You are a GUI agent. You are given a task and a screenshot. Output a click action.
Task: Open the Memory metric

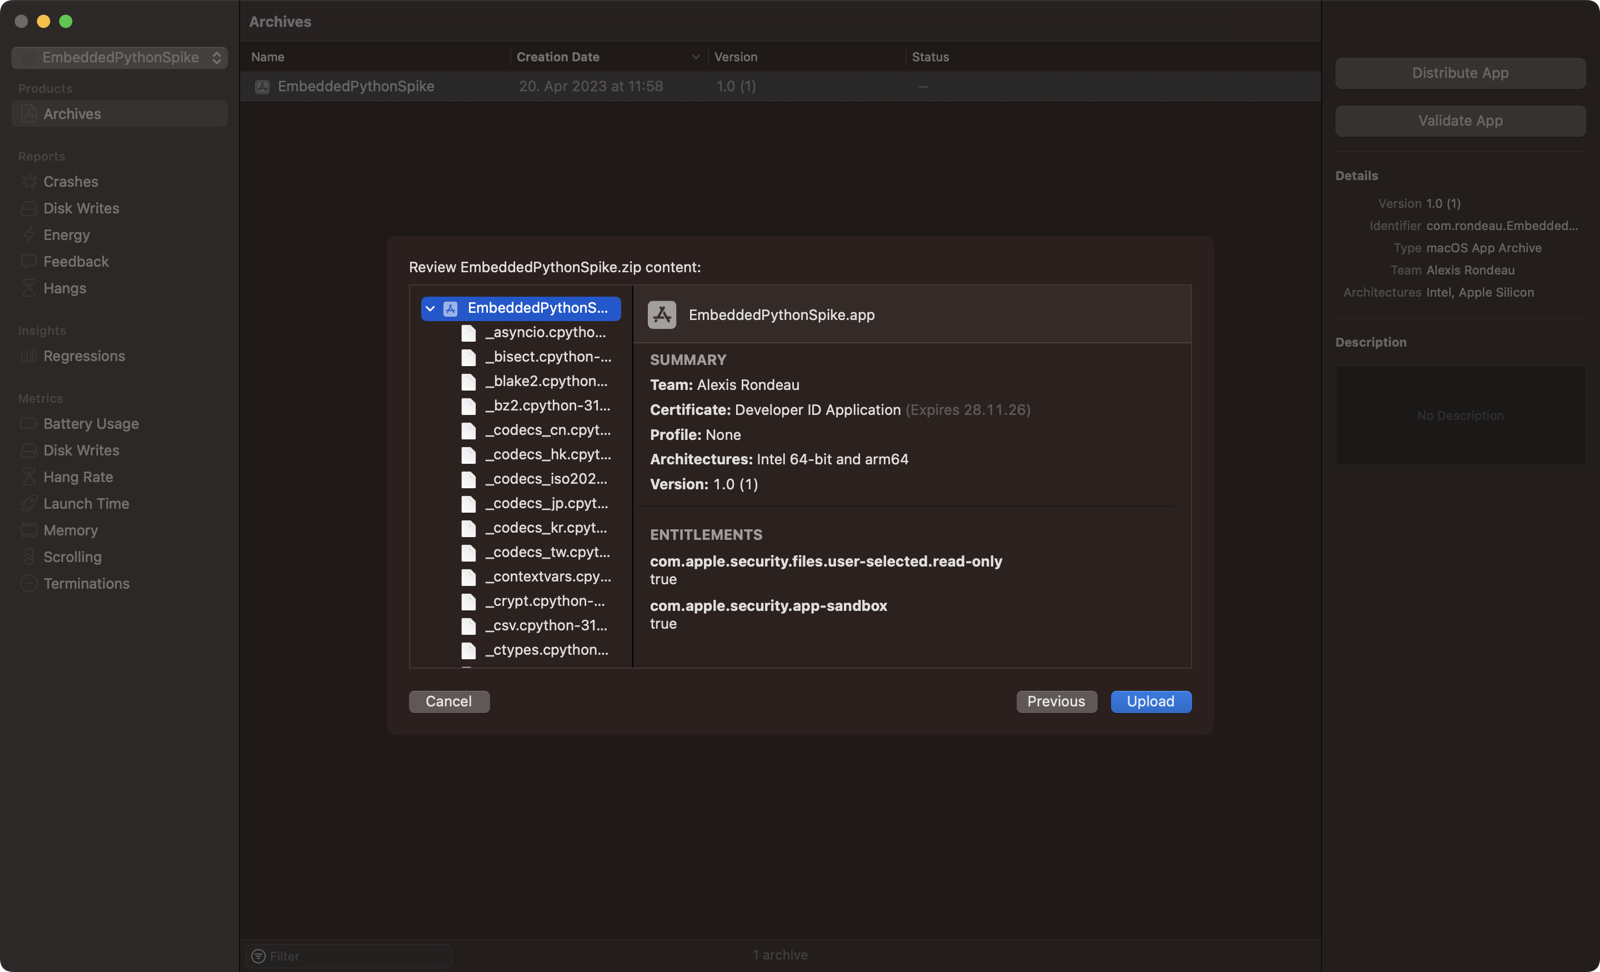pyautogui.click(x=119, y=531)
